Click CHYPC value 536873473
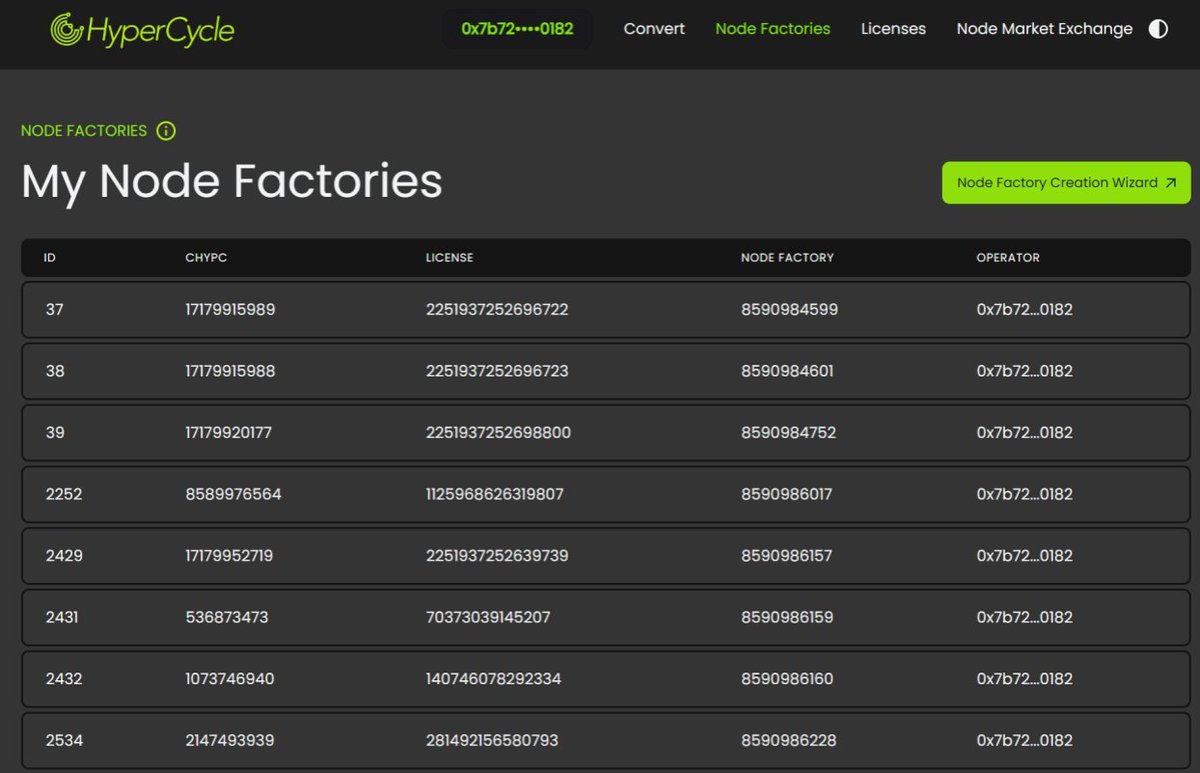Viewport: 1200px width, 773px height. coord(227,618)
